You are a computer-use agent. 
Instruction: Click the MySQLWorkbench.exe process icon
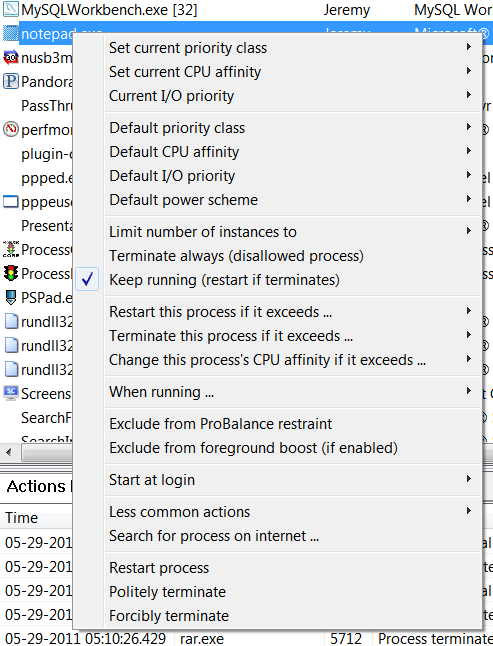tap(11, 9)
